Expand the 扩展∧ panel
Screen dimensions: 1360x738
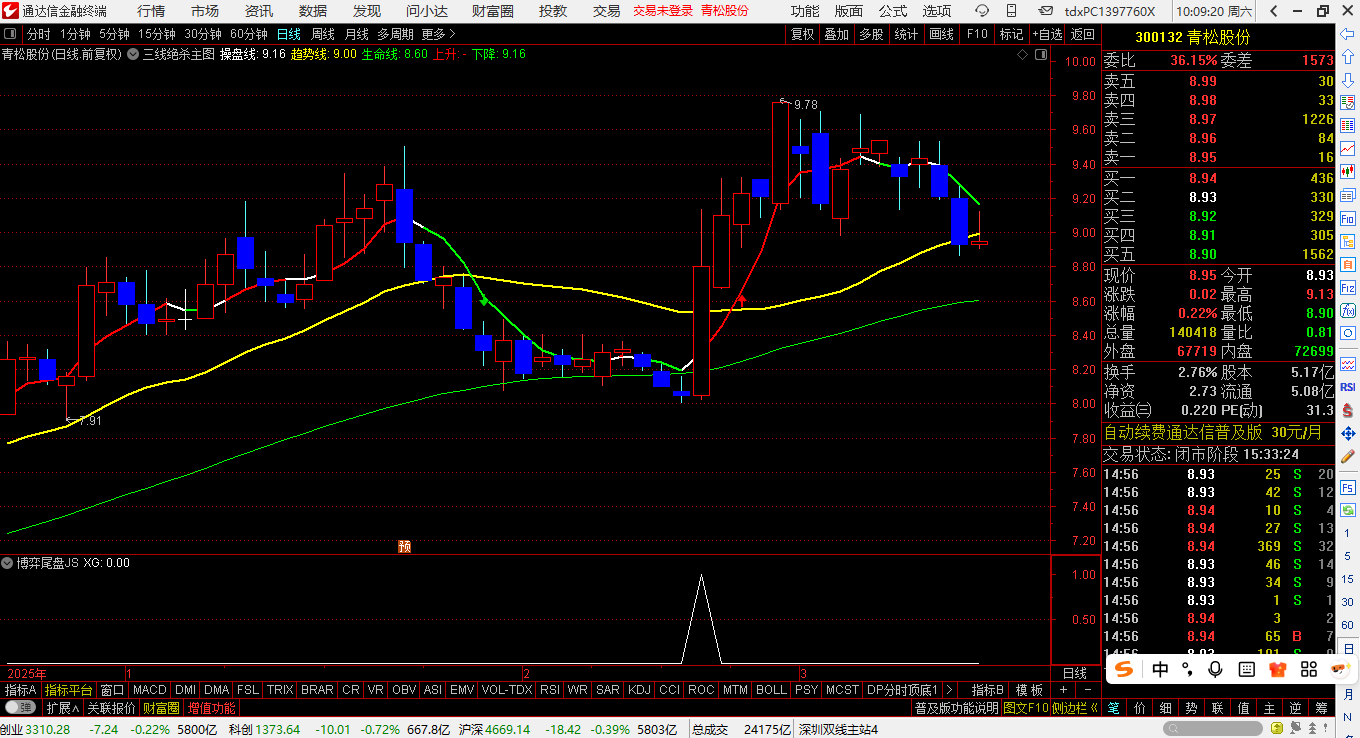click(x=62, y=707)
